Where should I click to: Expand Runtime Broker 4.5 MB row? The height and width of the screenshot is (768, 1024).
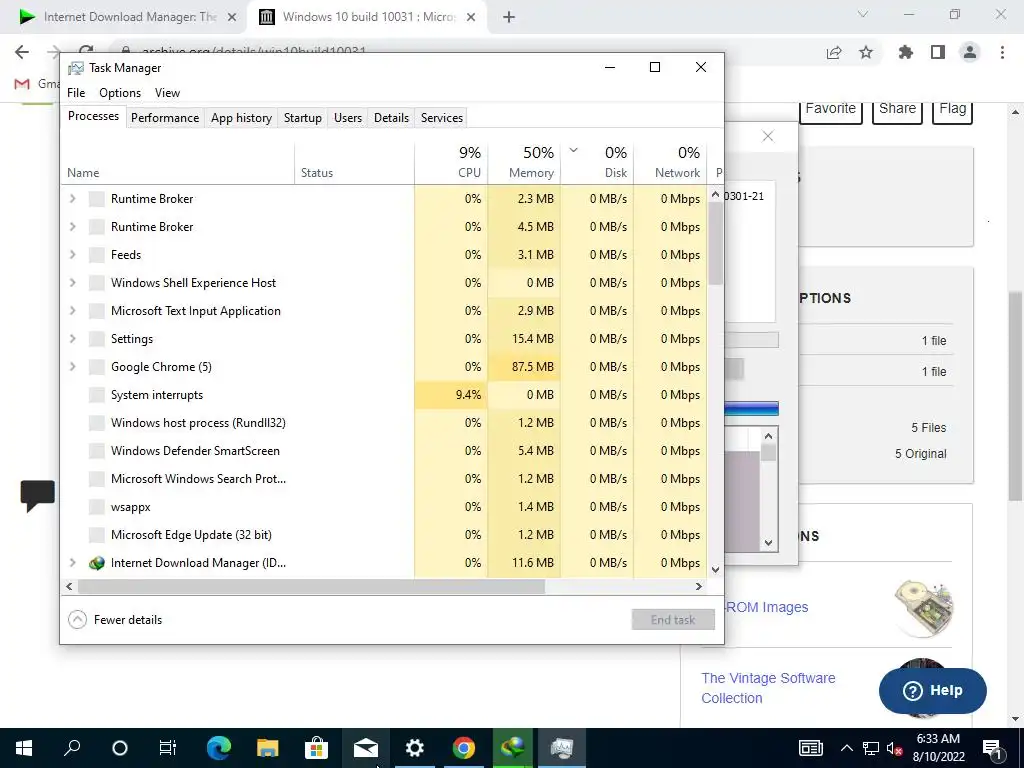(72, 227)
